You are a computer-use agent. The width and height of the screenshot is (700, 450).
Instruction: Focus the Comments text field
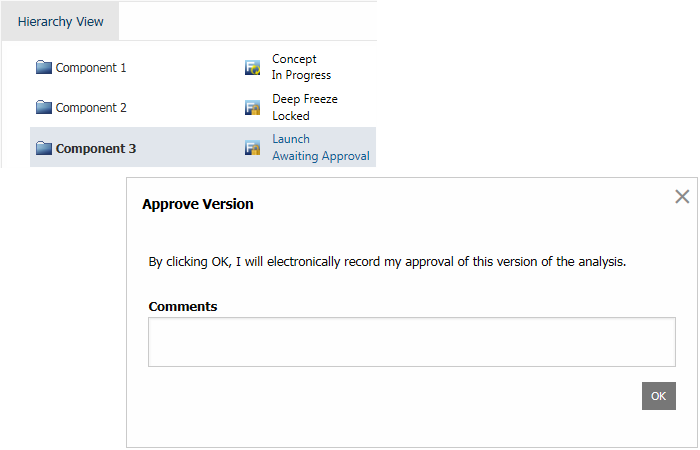(x=411, y=342)
